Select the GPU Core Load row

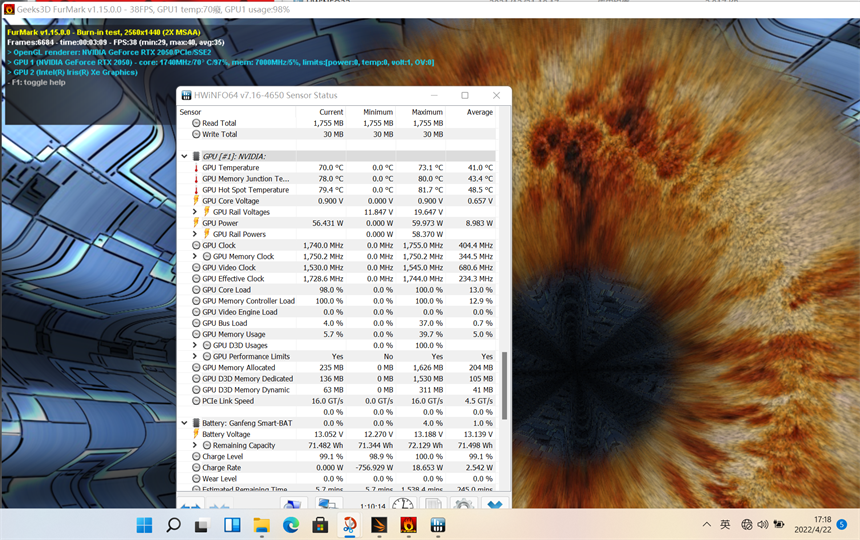click(336, 289)
